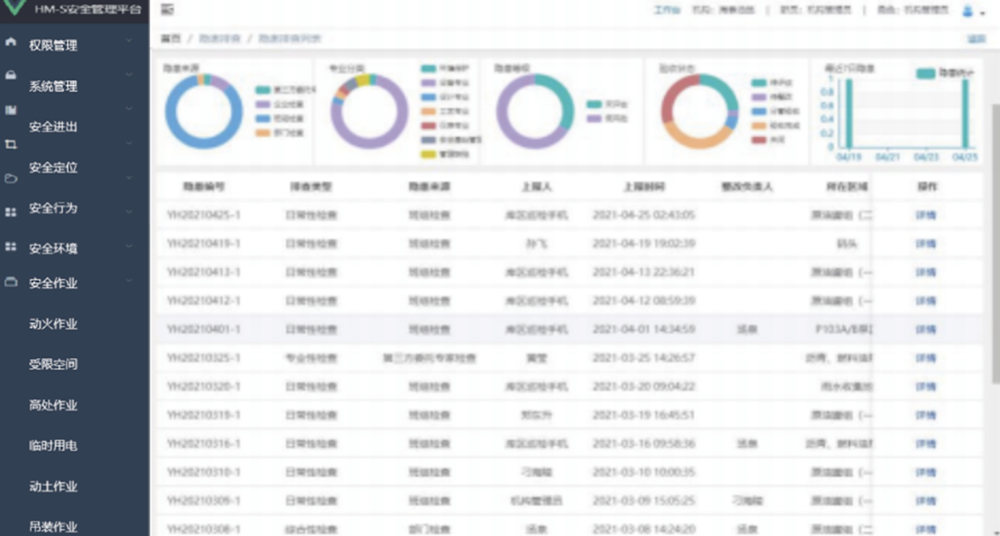Screen dimensions: 1000x536
Task: Click the folder icon beside 安全作业
Action: [x=11, y=282]
